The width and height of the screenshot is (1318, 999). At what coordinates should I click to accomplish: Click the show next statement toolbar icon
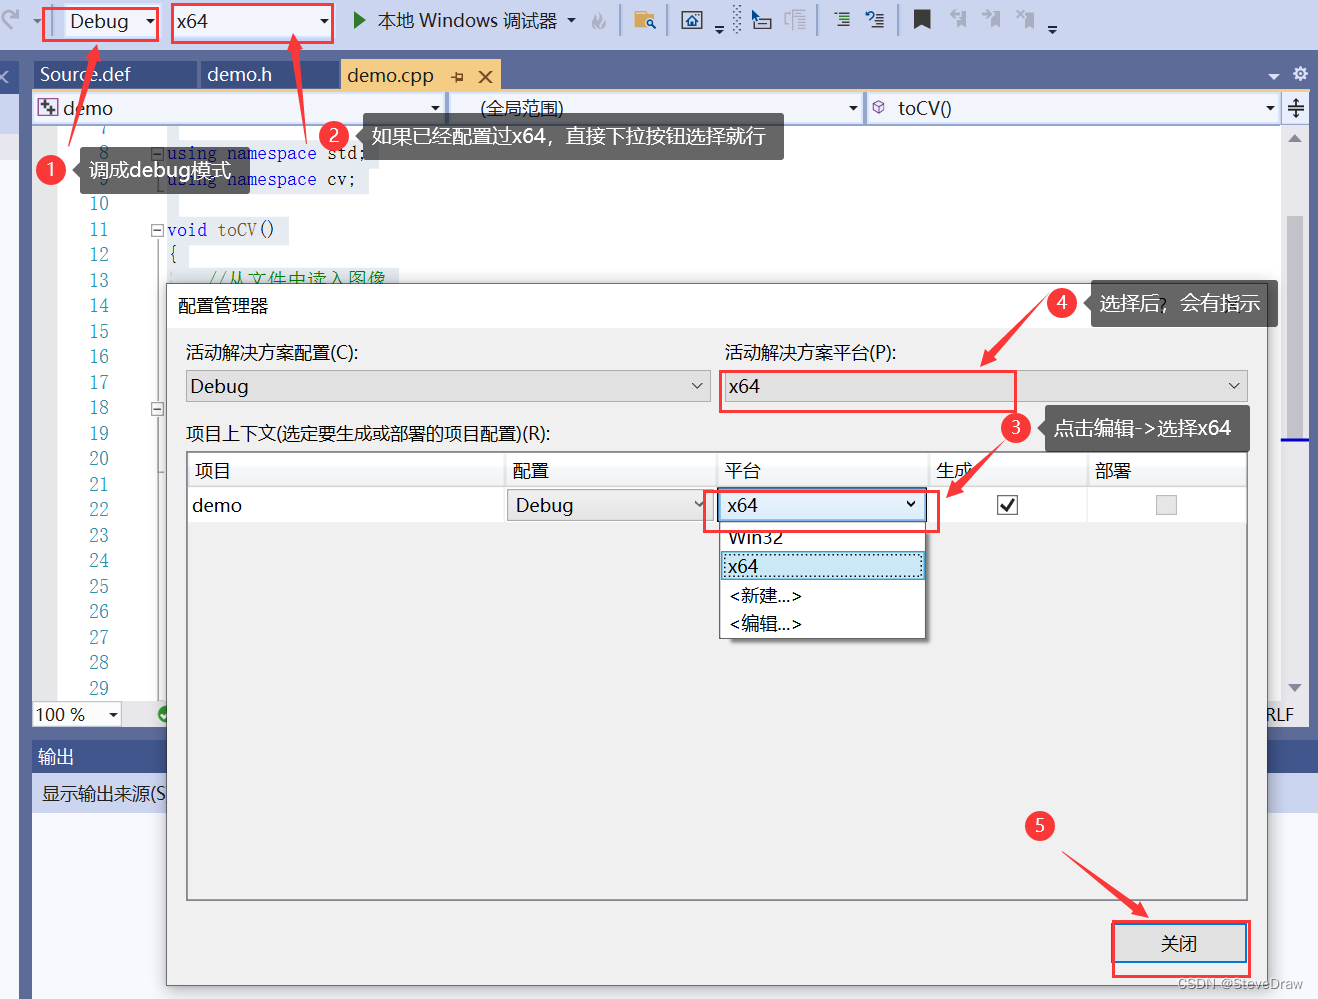(x=762, y=20)
